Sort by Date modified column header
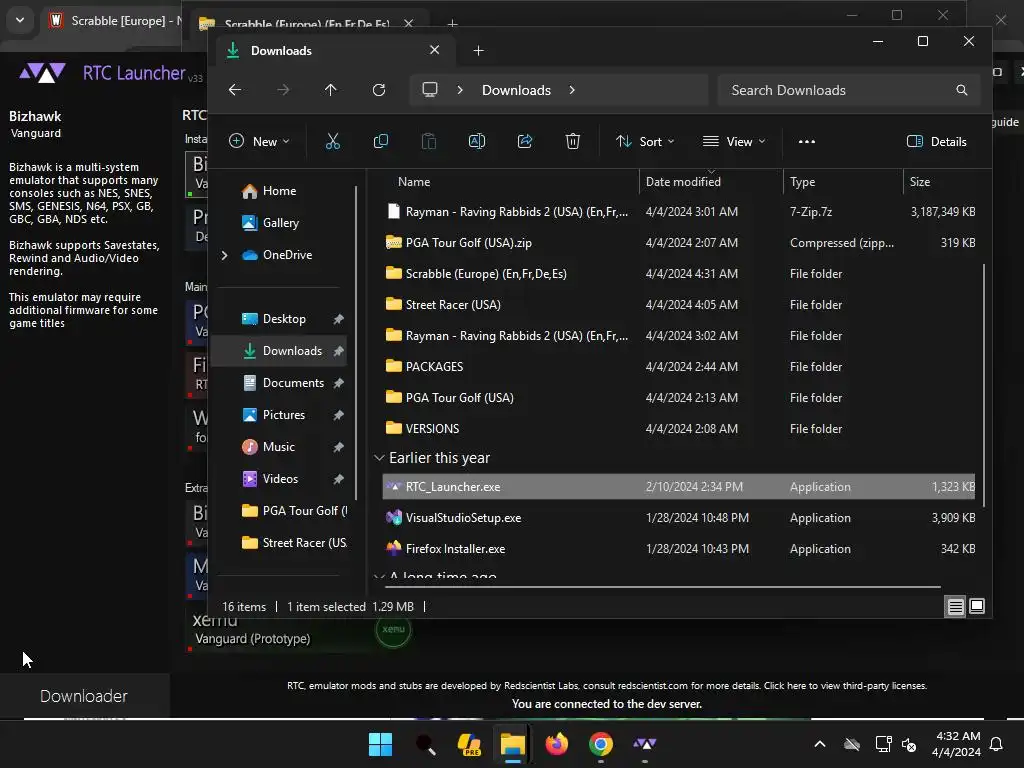The height and width of the screenshot is (768, 1024). [x=683, y=182]
